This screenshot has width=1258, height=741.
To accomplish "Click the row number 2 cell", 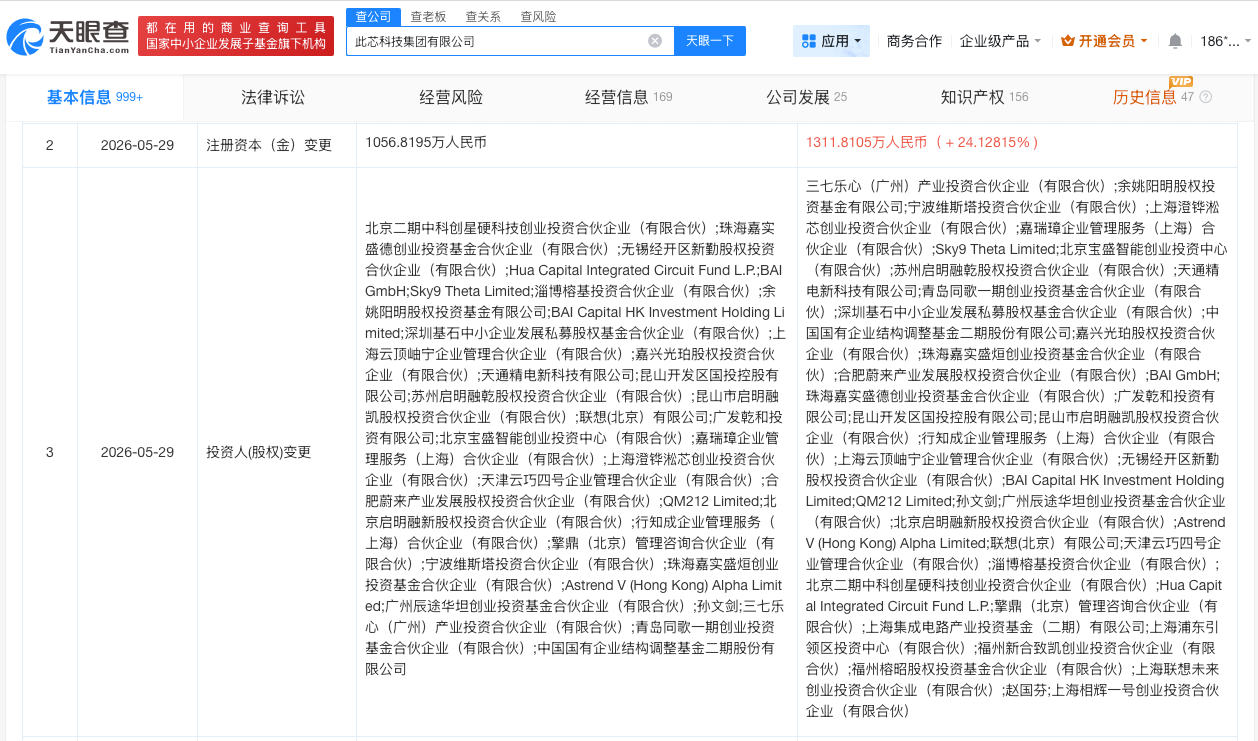I will pos(50,145).
